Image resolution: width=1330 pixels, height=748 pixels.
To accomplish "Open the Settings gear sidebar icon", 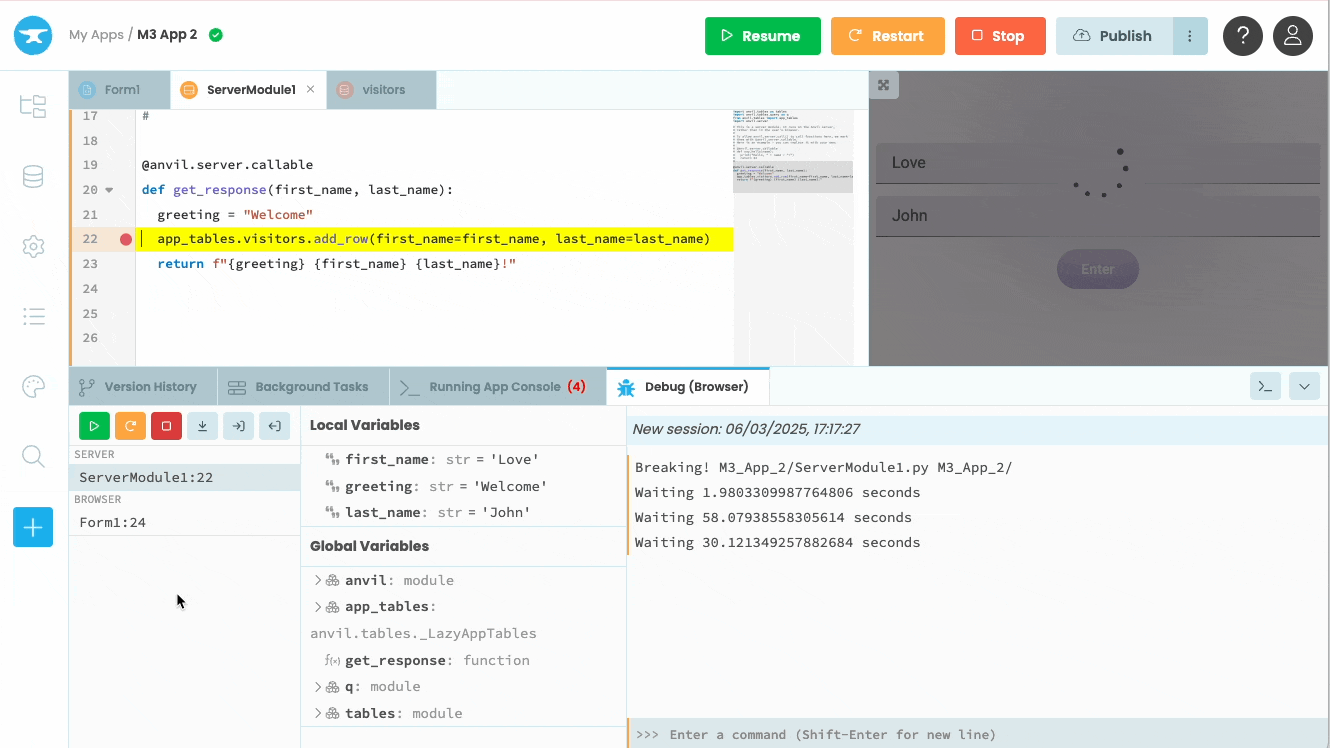I will click(x=33, y=246).
